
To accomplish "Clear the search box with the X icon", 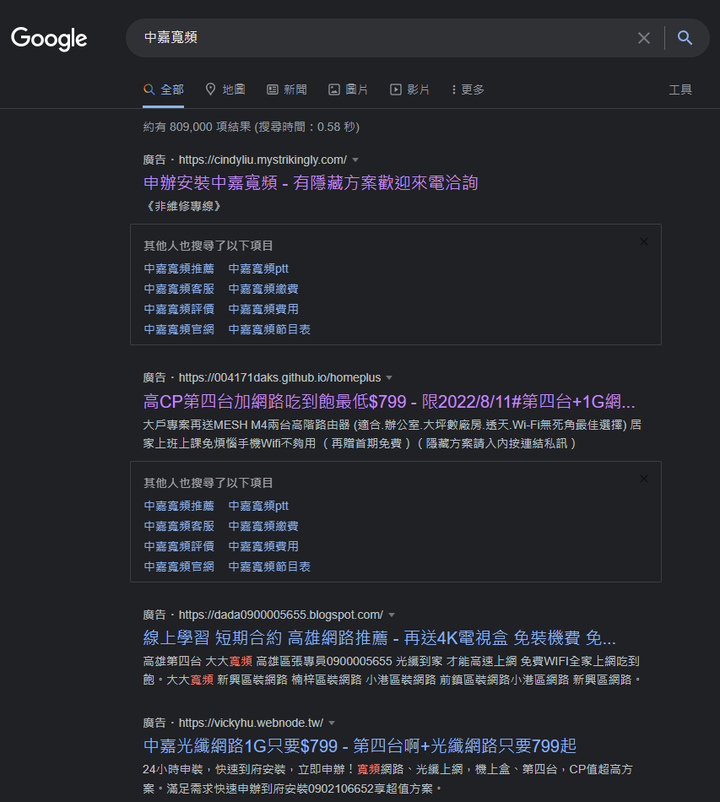I will pos(644,38).
